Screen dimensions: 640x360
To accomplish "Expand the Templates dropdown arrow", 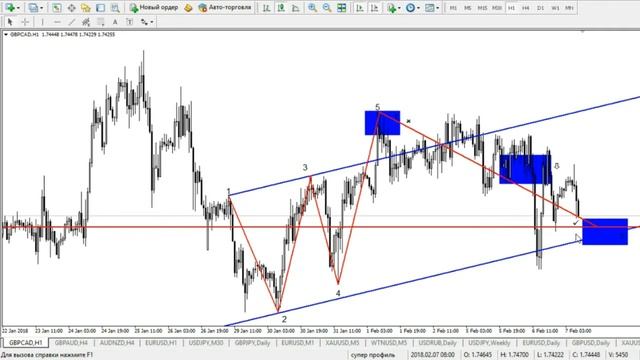I will pyautogui.click(x=438, y=8).
